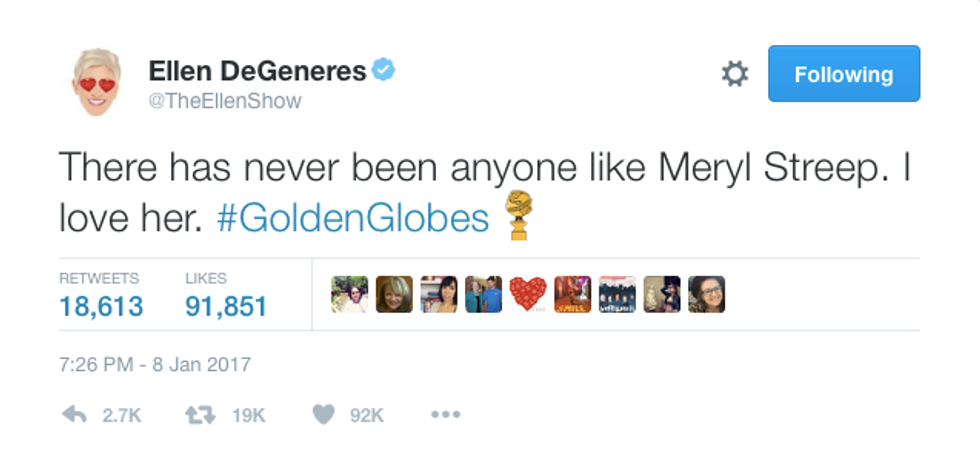Open the three-dot more options menu
The height and width of the screenshot is (474, 980).
click(445, 414)
